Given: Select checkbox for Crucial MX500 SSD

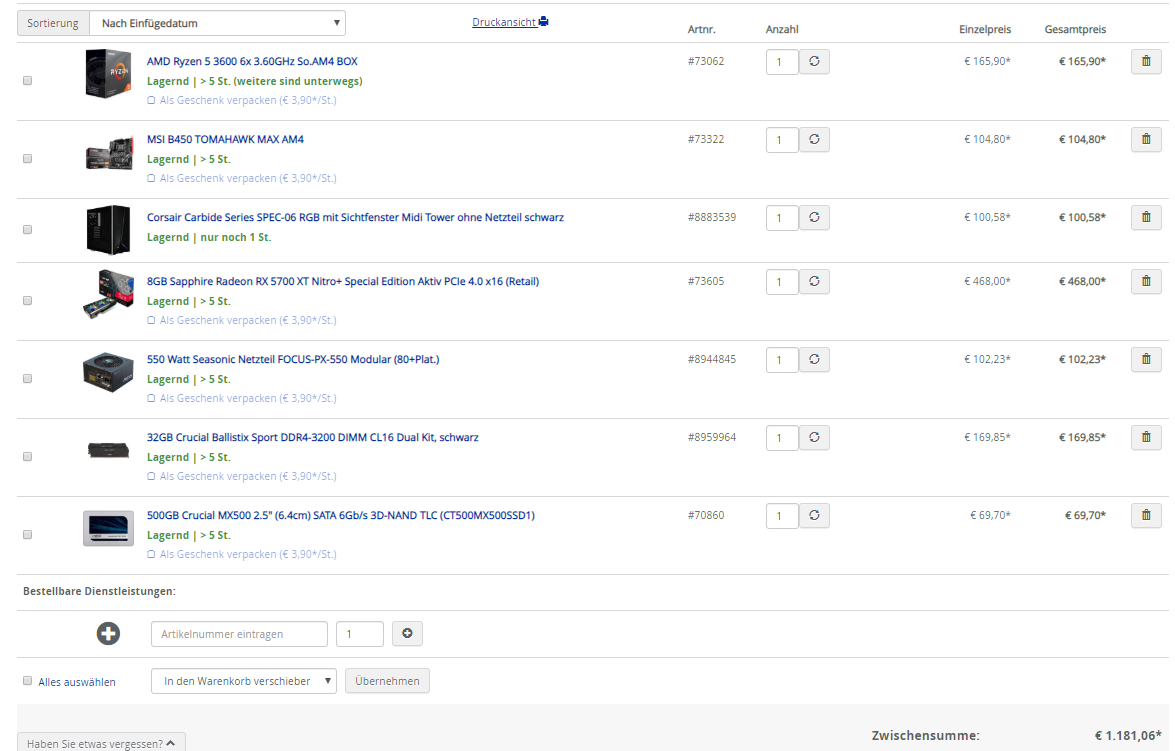Looking at the screenshot, I should point(28,534).
